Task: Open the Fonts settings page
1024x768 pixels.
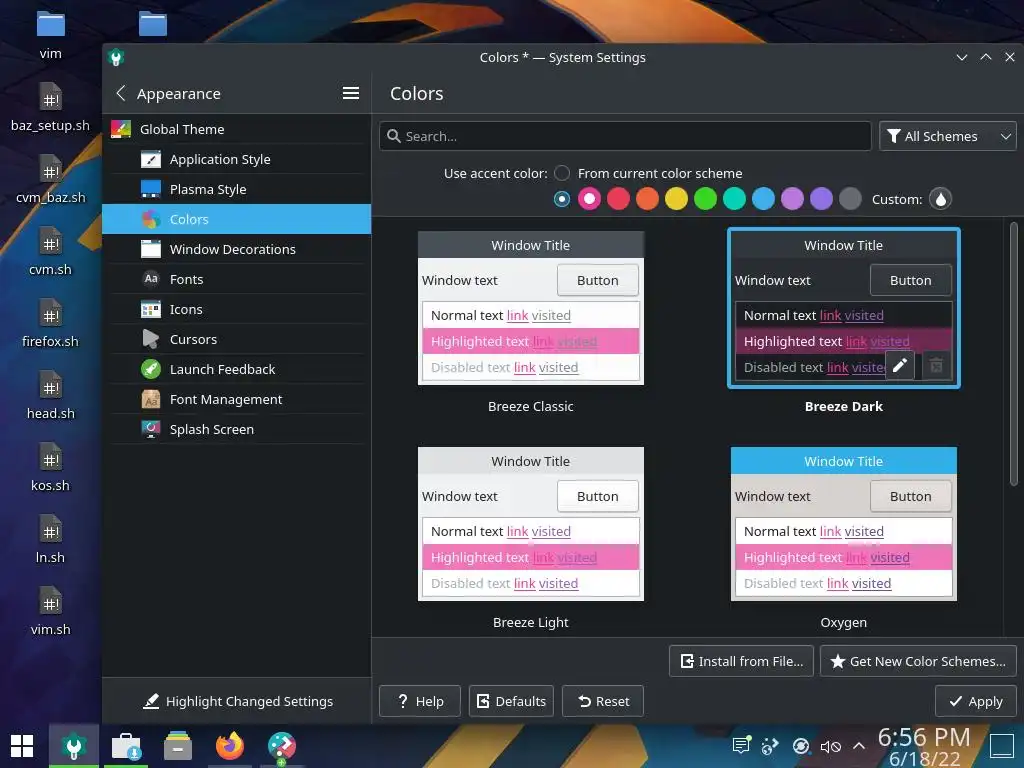Action: pos(236,279)
